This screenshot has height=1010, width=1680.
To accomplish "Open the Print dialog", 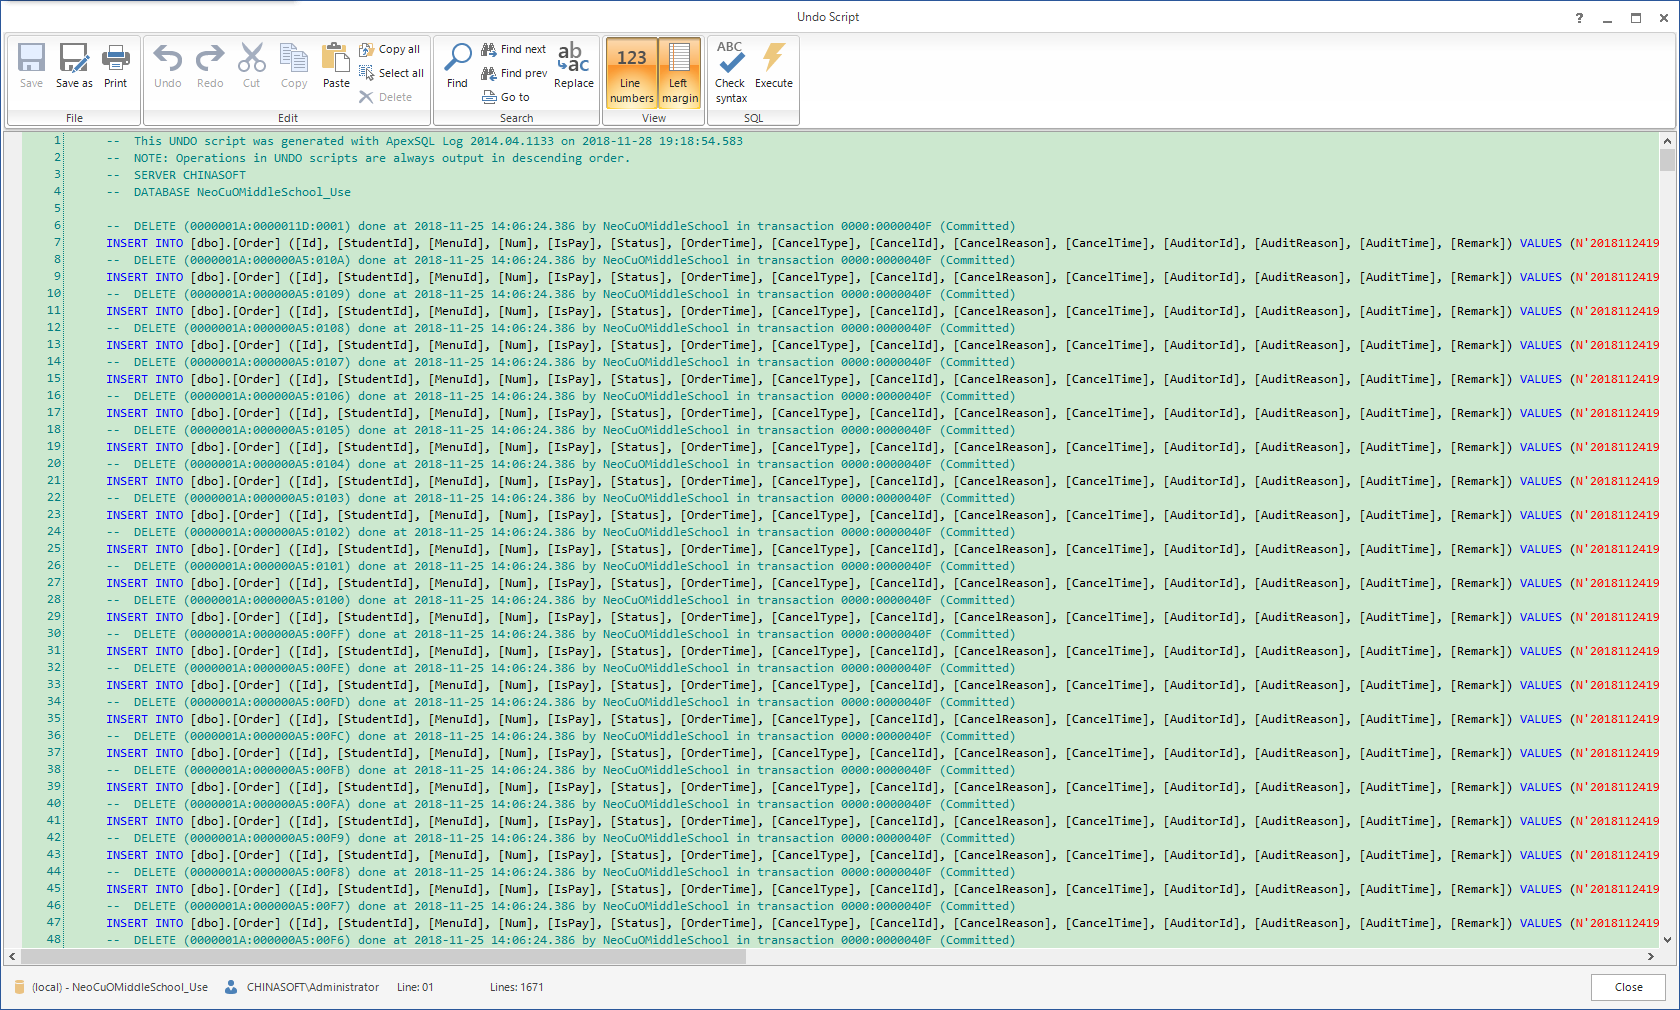I will point(115,66).
